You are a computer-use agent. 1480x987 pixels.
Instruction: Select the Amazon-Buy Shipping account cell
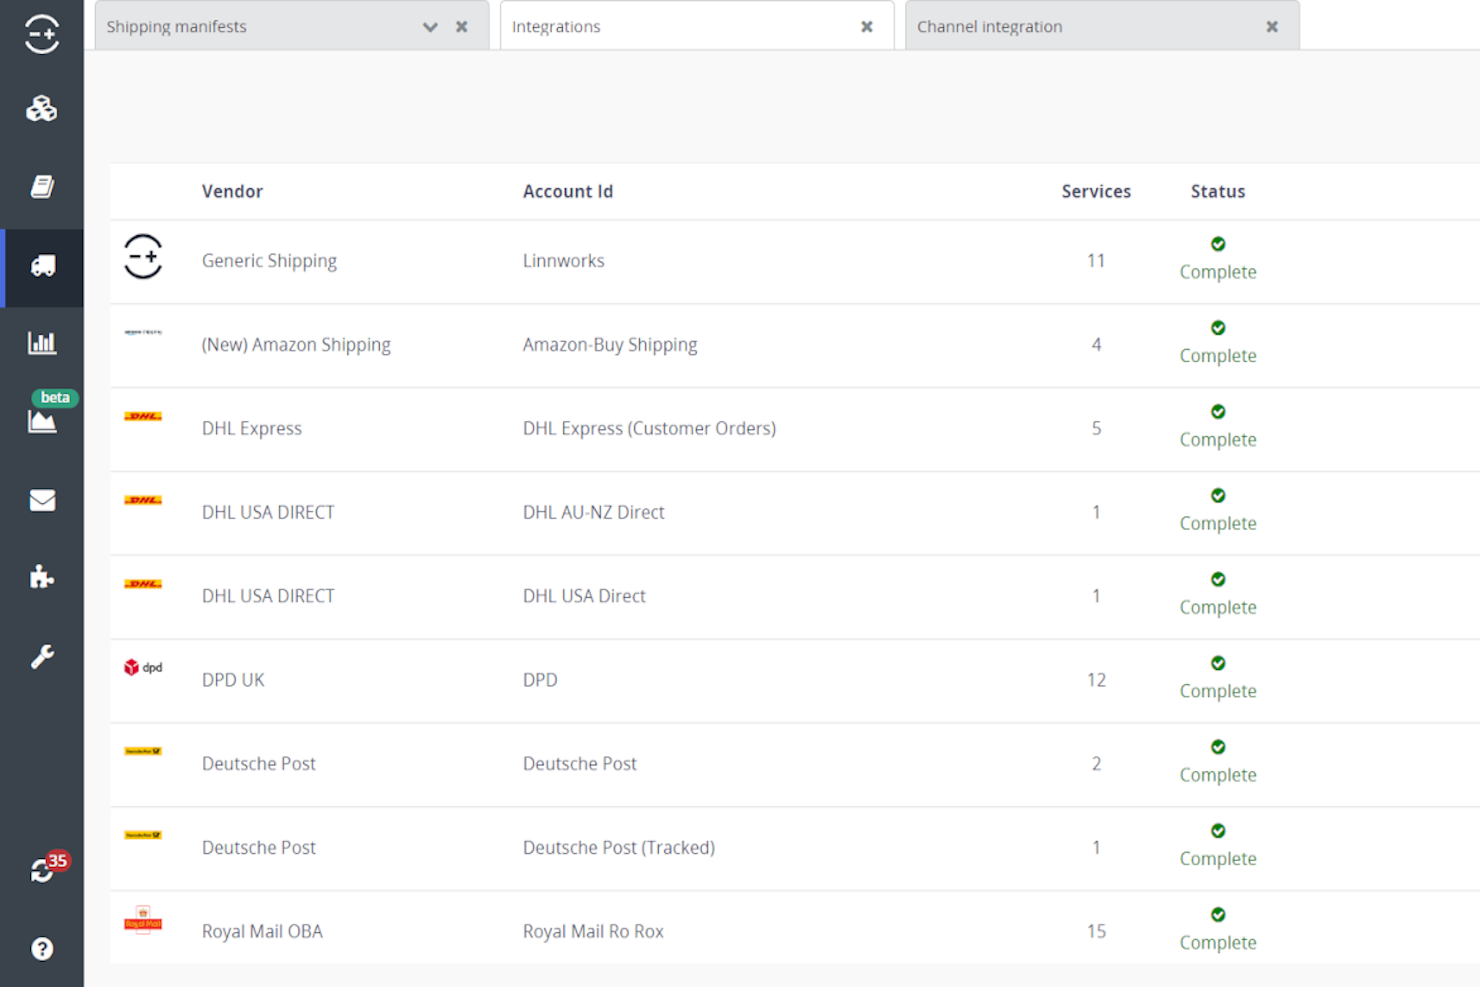click(x=610, y=345)
